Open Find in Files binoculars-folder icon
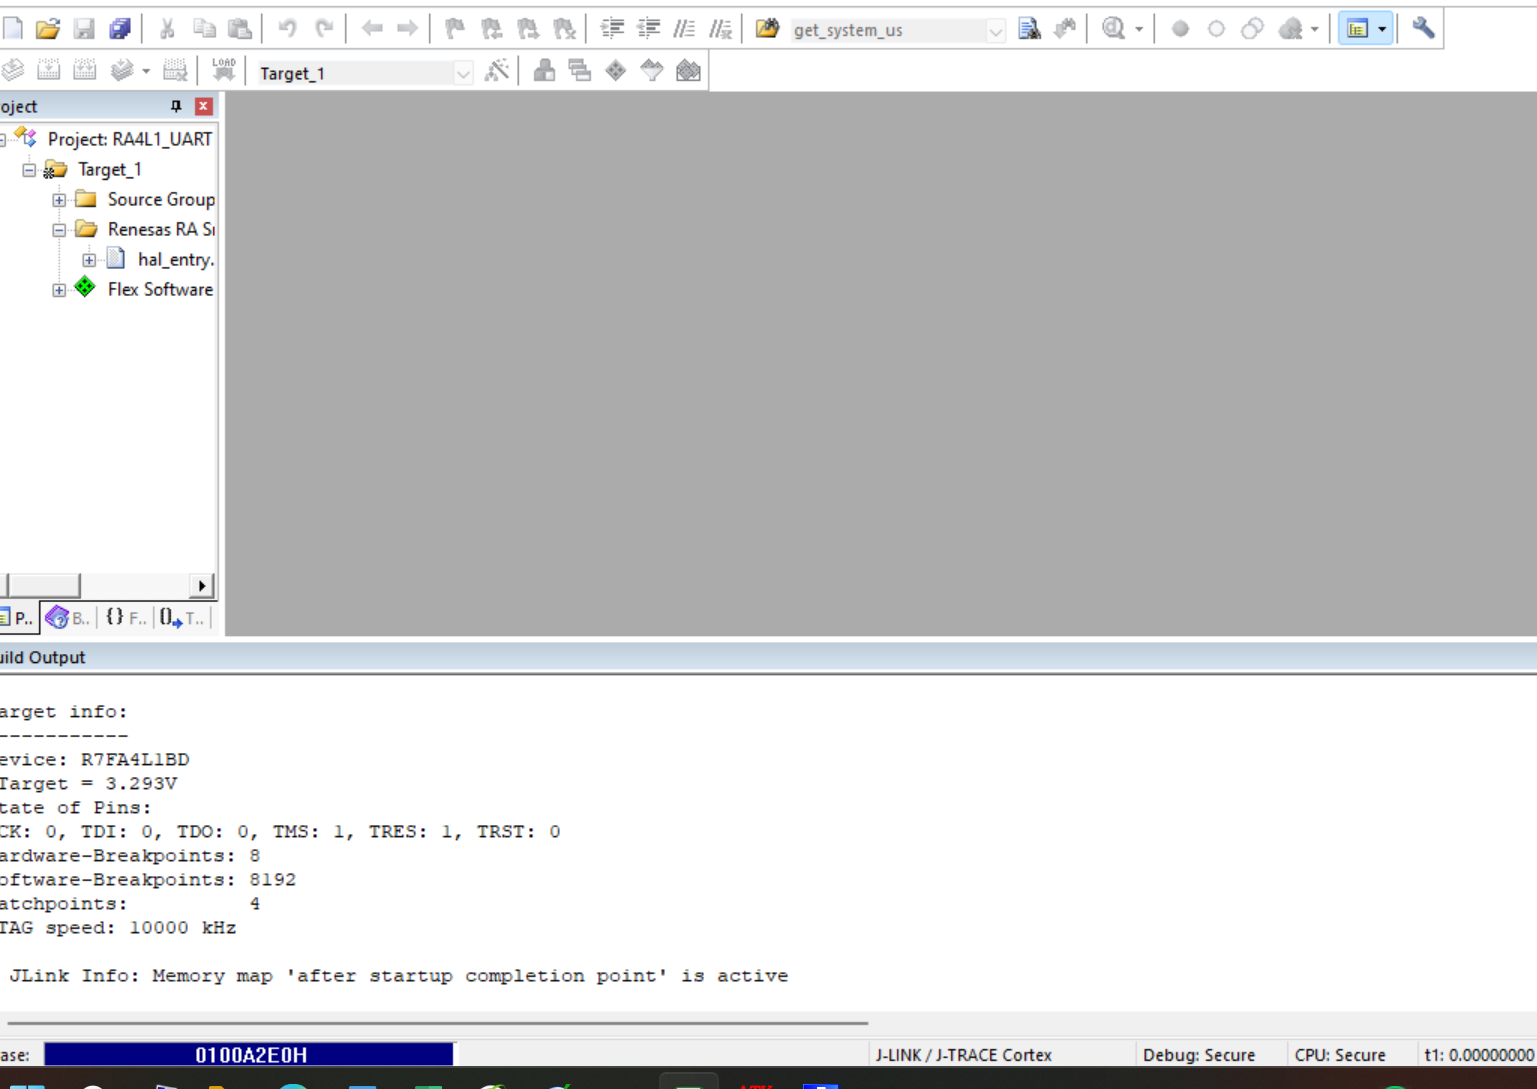Viewport: 1537px width, 1089px height. tap(767, 28)
